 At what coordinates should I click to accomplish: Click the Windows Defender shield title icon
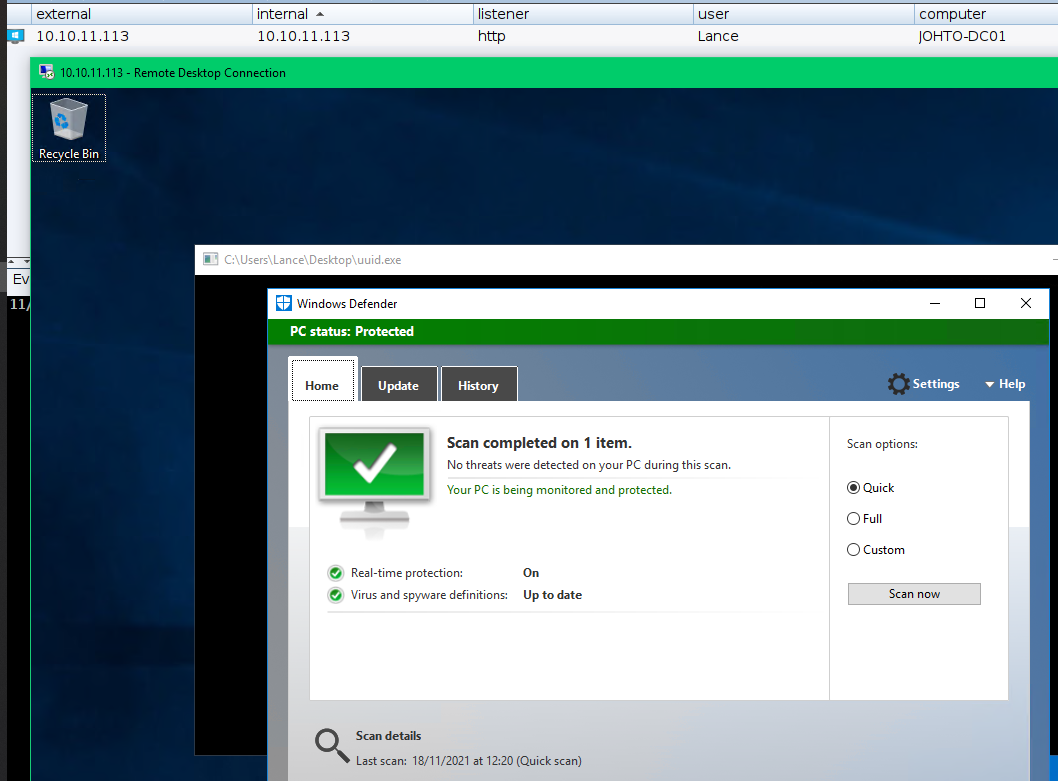click(x=283, y=304)
